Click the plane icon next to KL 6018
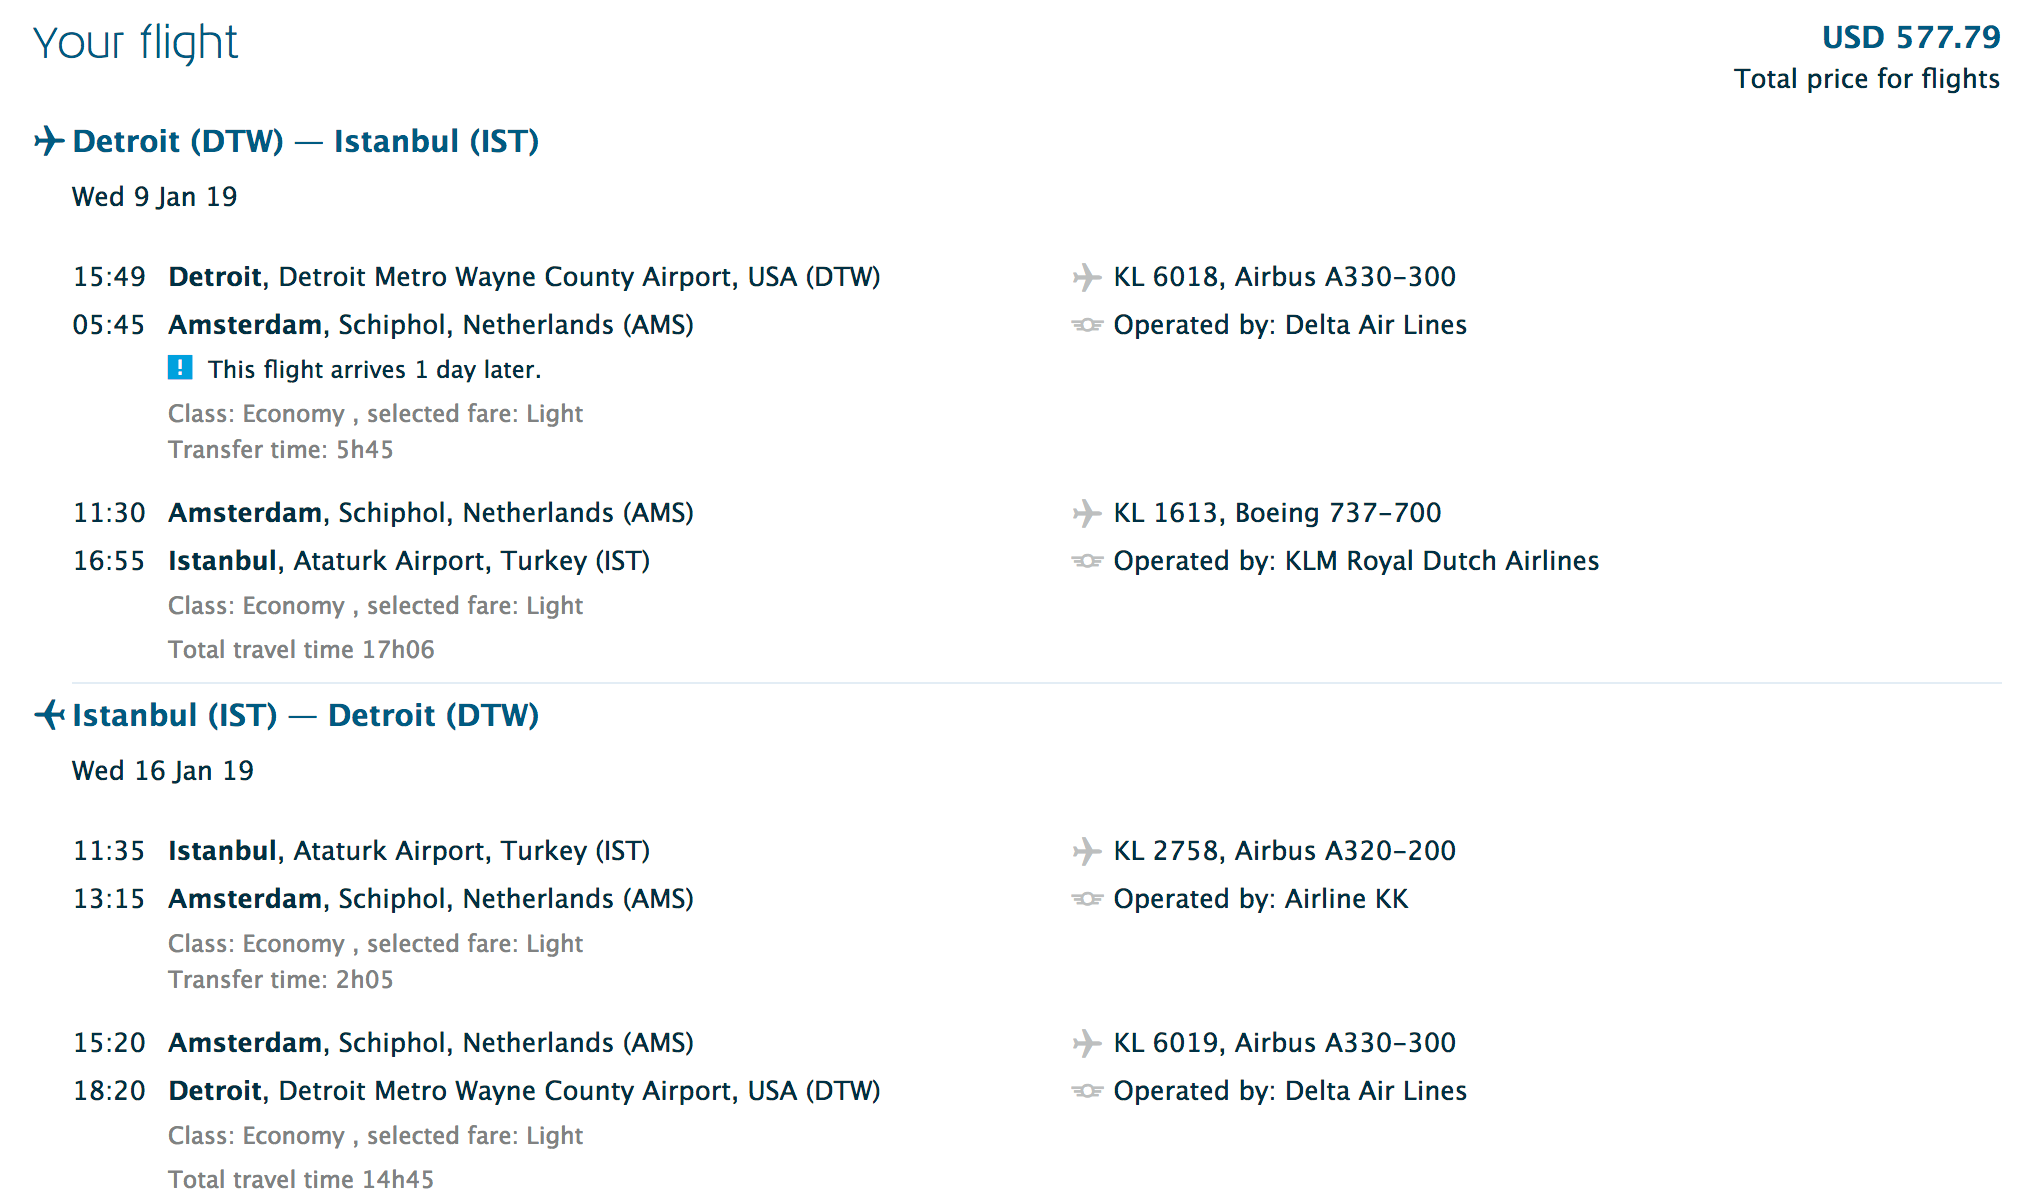The width and height of the screenshot is (2026, 1204). 1087,277
